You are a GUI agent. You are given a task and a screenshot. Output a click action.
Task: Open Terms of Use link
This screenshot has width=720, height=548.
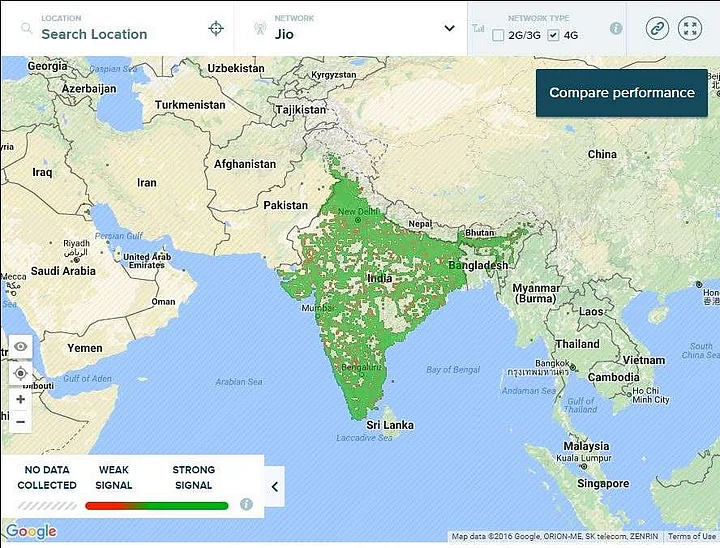click(692, 537)
